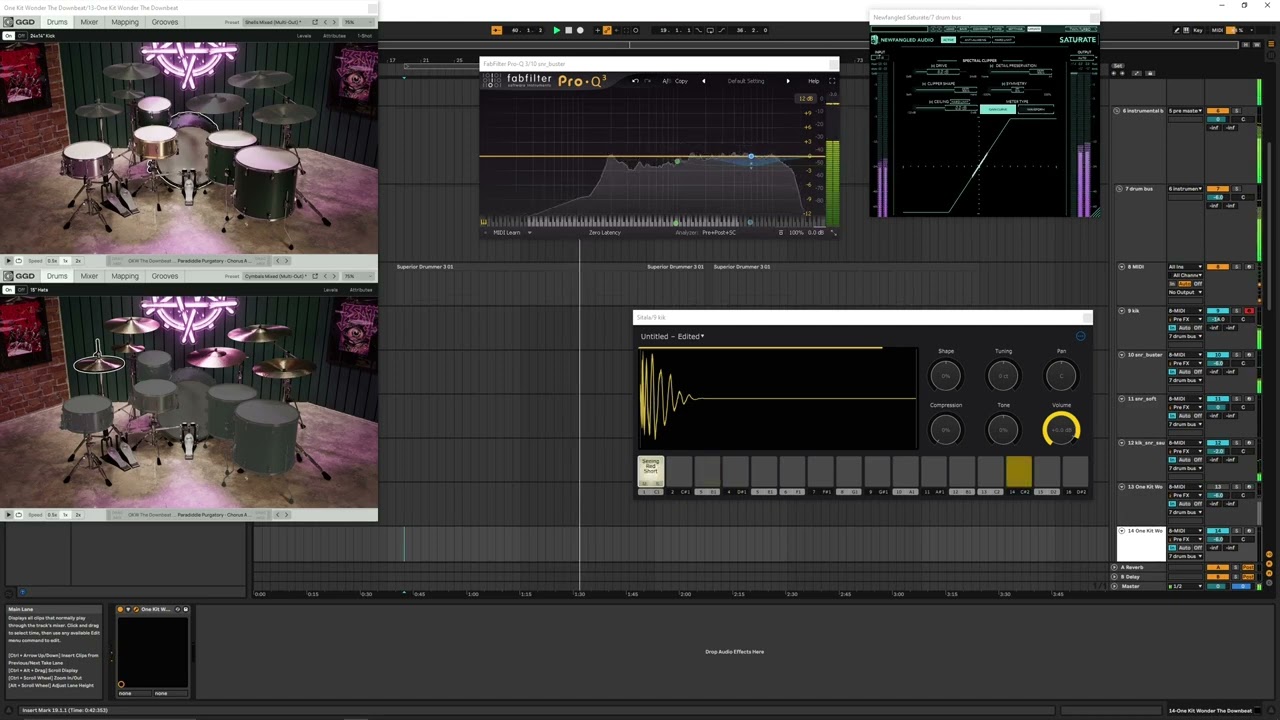Click the Waveform meter type button in Saturate
1280x720 pixels.
point(1035,109)
